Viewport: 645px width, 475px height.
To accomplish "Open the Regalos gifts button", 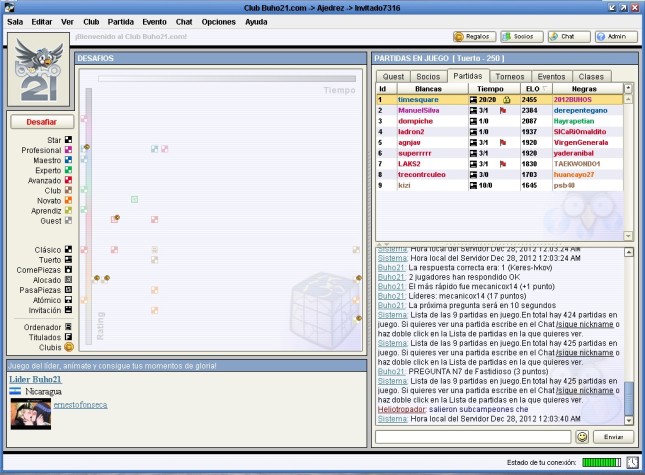I will pos(474,36).
